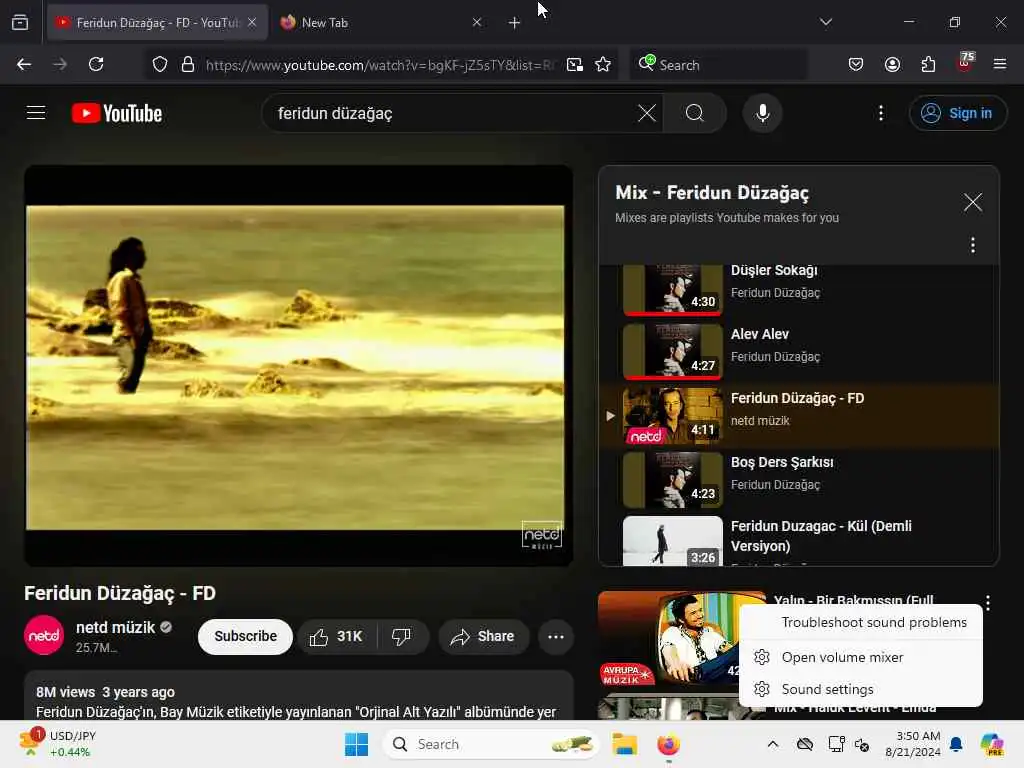Close the New Tab tab
This screenshot has height=768, width=1024.
coord(477,22)
